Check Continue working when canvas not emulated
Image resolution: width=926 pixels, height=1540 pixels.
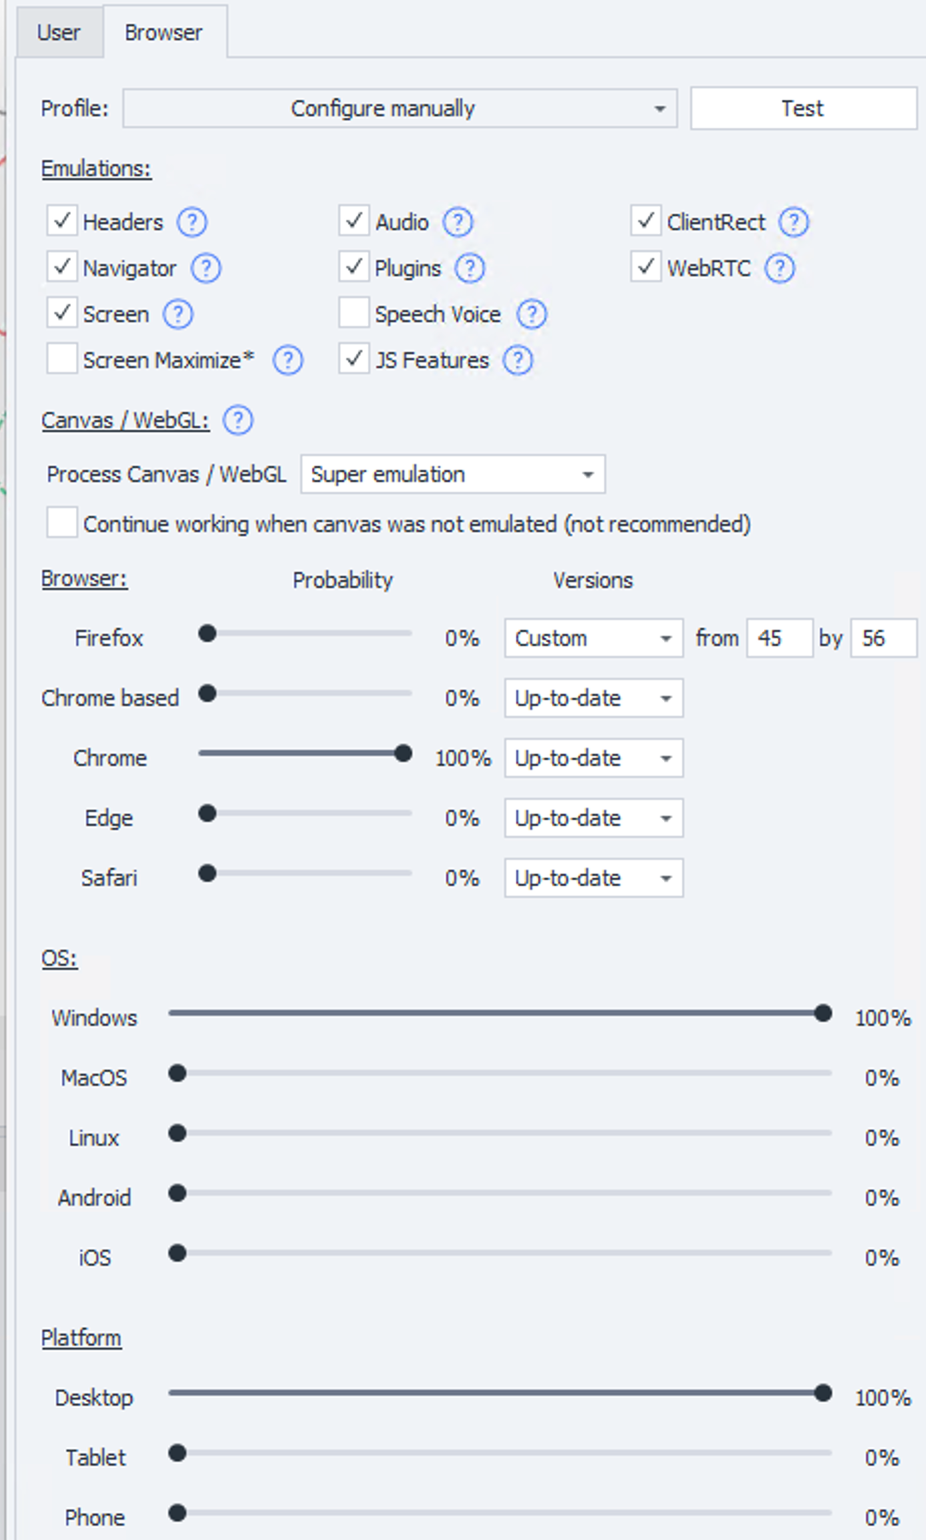point(62,523)
